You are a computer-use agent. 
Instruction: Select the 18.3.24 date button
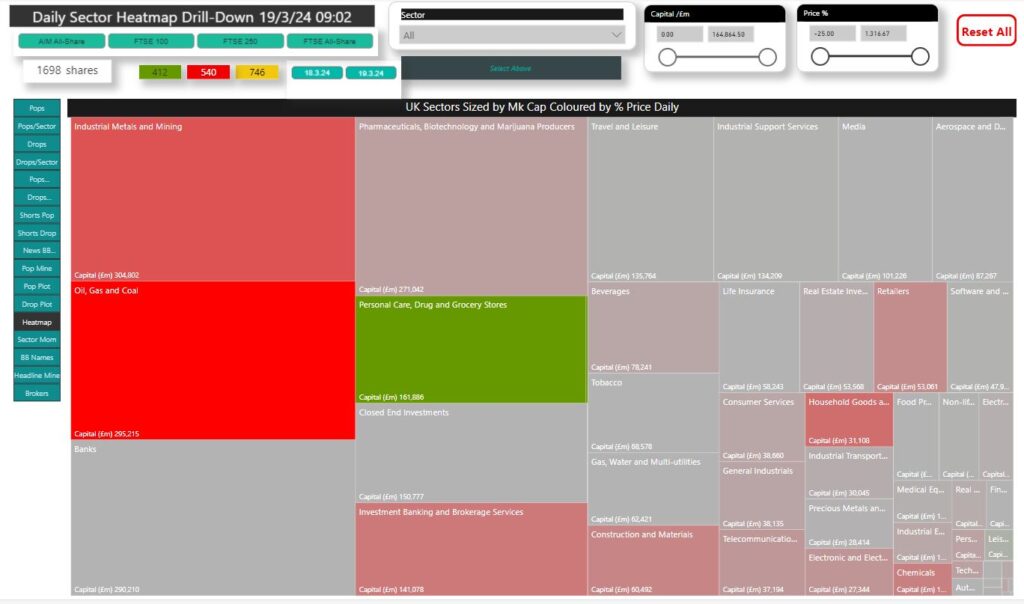pyautogui.click(x=317, y=73)
